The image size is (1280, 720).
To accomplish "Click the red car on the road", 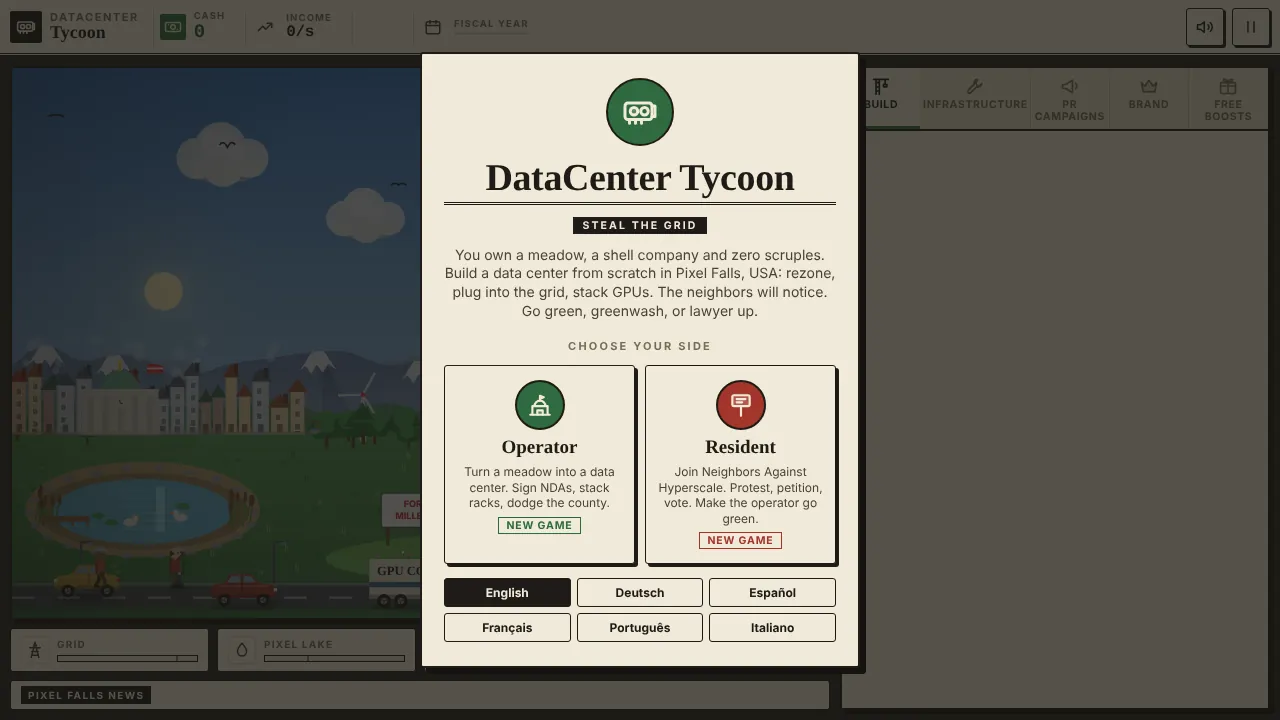I will pyautogui.click(x=244, y=589).
